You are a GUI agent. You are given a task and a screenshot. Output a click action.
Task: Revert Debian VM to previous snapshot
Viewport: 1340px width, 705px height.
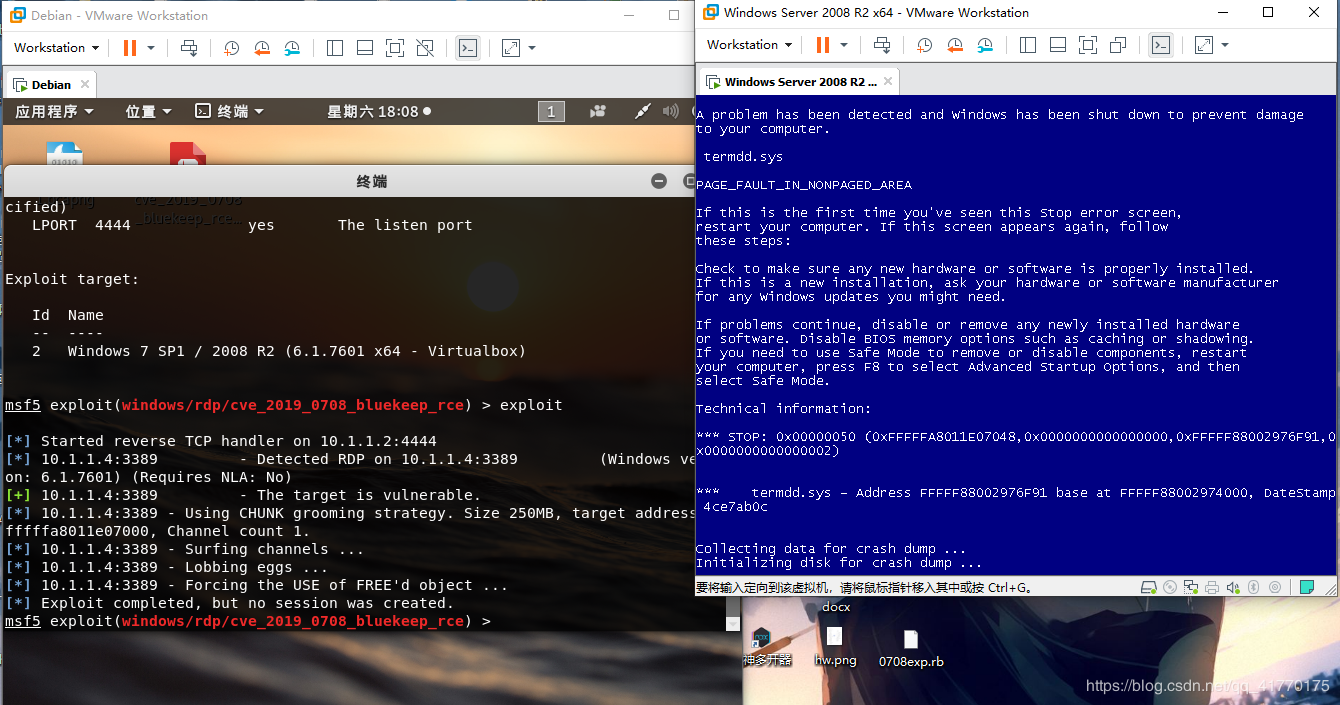pos(262,47)
